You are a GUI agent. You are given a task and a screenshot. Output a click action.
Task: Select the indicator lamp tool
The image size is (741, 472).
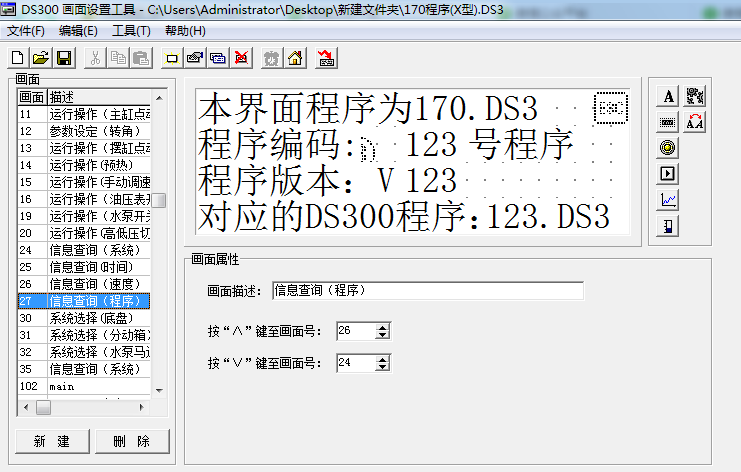(668, 148)
